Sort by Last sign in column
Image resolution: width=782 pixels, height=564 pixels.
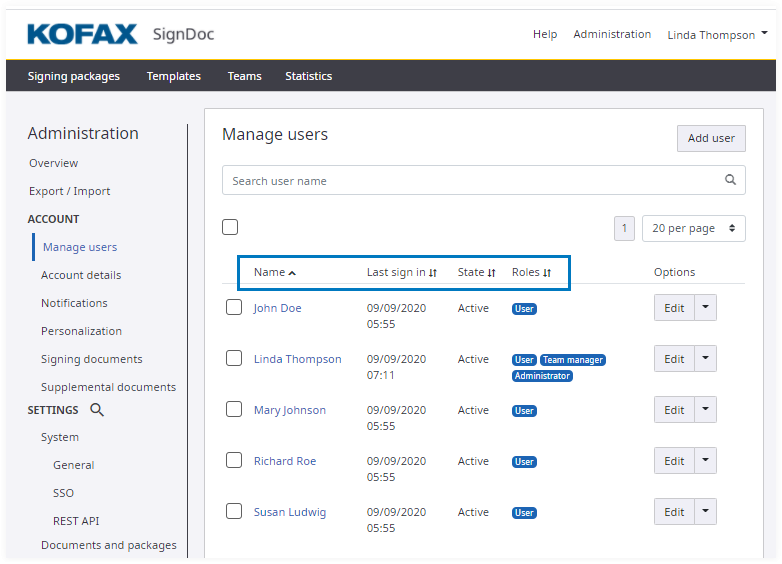coord(433,273)
